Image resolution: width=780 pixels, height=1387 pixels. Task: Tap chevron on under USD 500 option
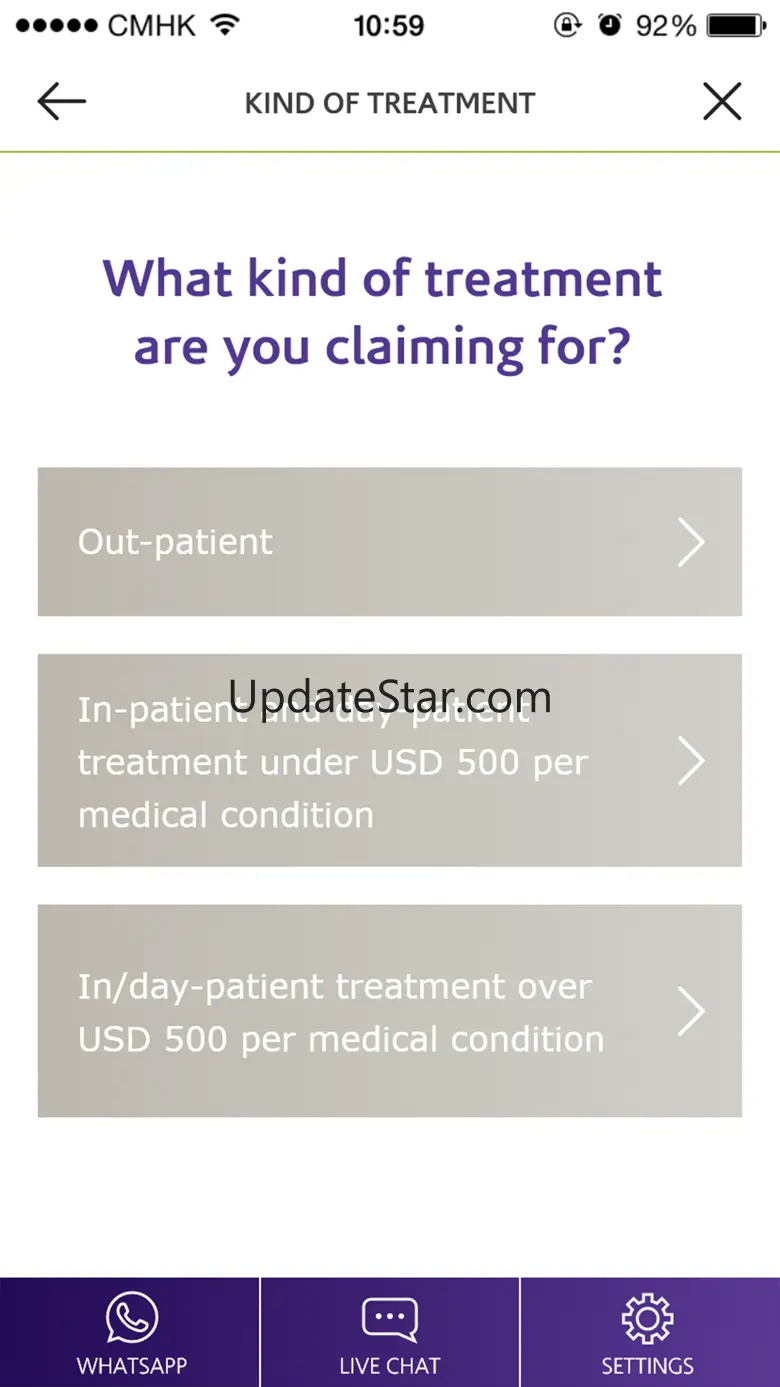pyautogui.click(x=691, y=761)
